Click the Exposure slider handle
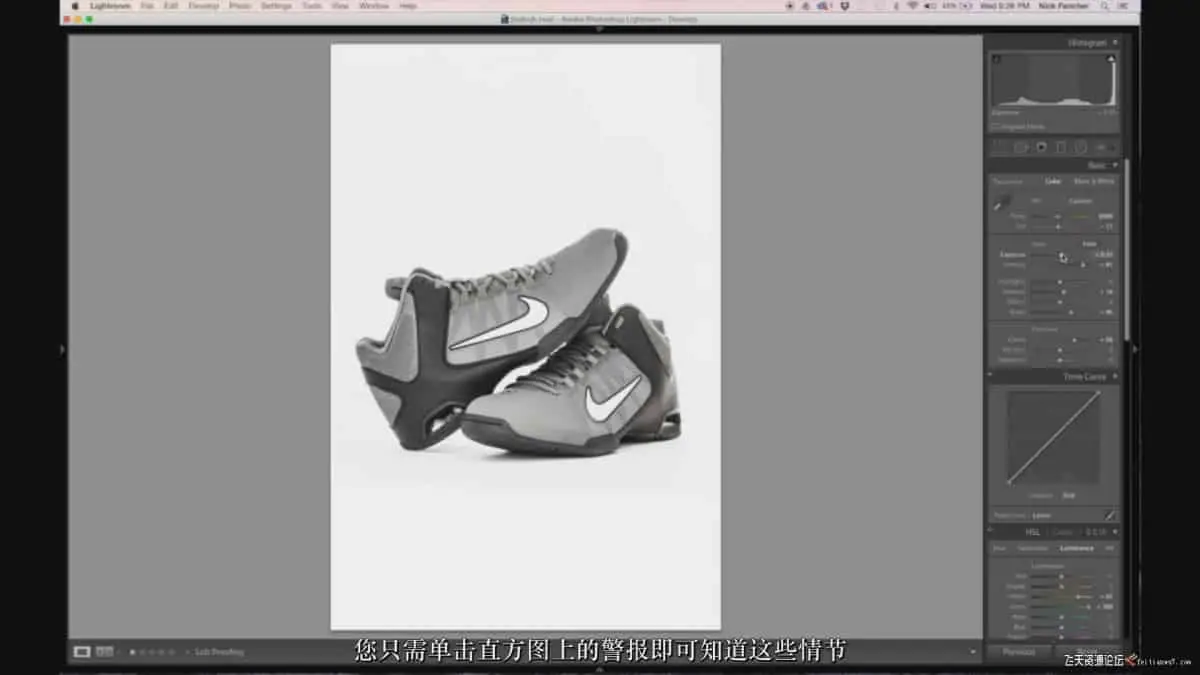Screen dimensions: 1200x675 point(1063,255)
